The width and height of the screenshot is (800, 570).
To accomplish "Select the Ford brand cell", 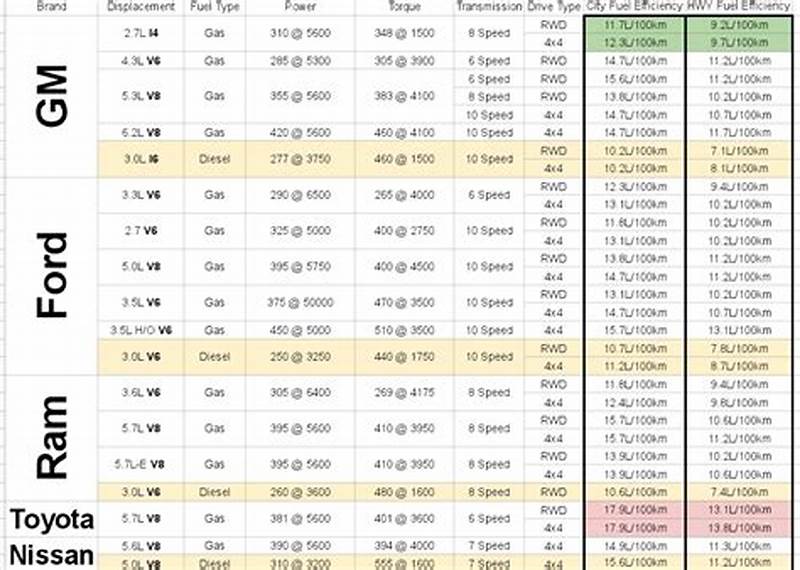I will tap(51, 276).
